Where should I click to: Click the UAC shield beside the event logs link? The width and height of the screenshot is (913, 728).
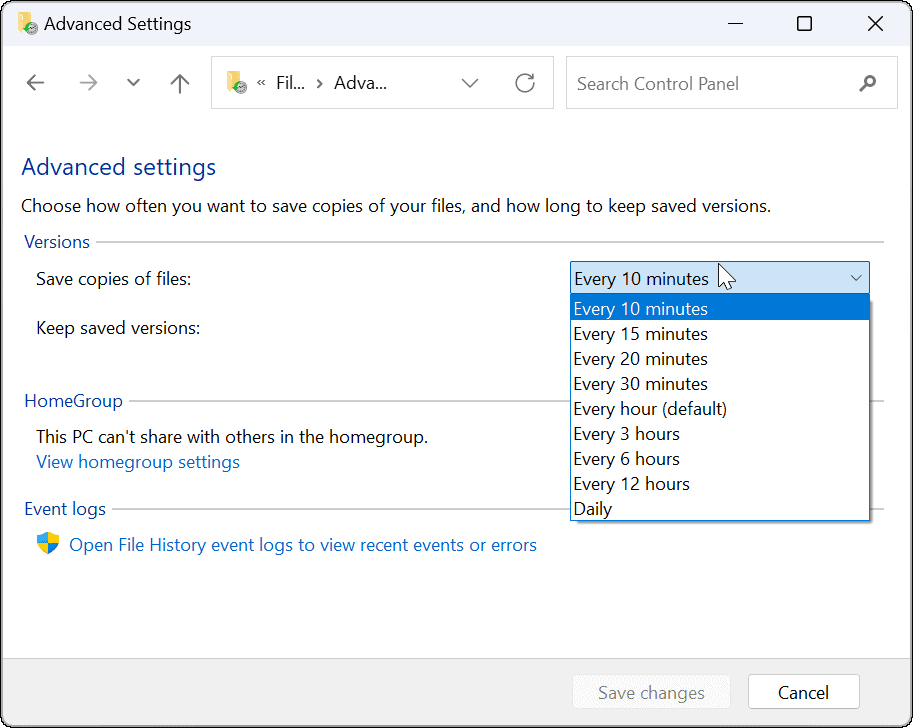(44, 545)
